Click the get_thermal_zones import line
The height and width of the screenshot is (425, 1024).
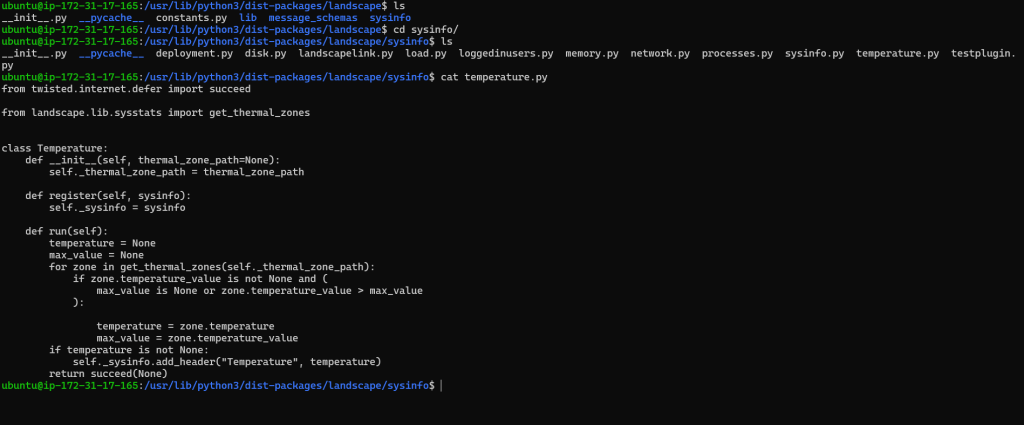click(x=156, y=112)
